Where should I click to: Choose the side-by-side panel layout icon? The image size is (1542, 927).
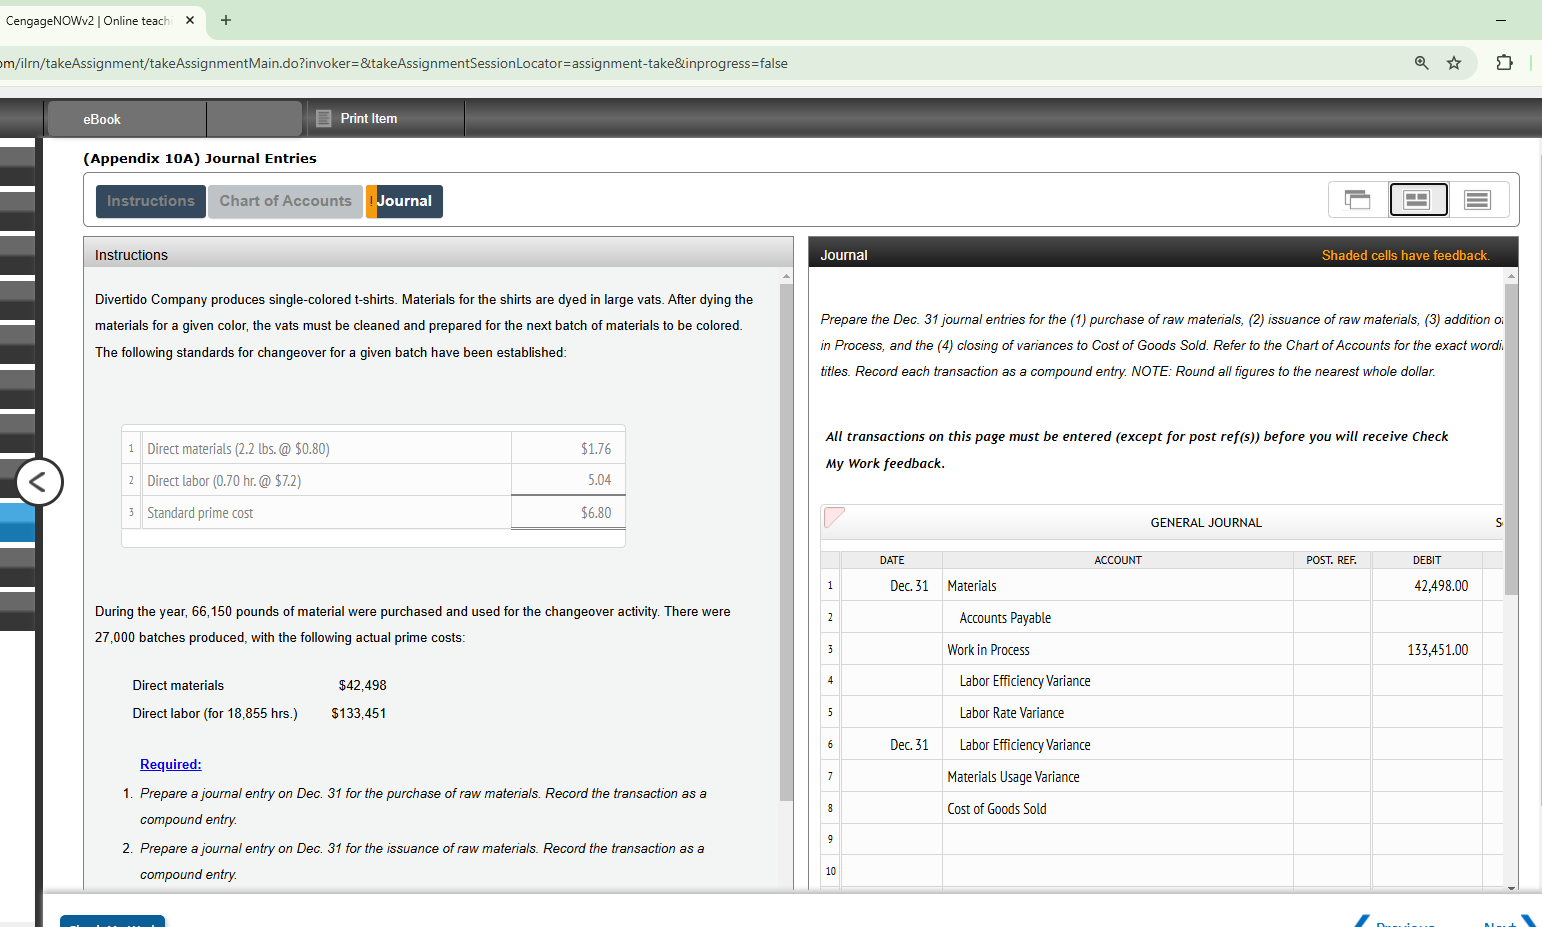click(x=1418, y=200)
